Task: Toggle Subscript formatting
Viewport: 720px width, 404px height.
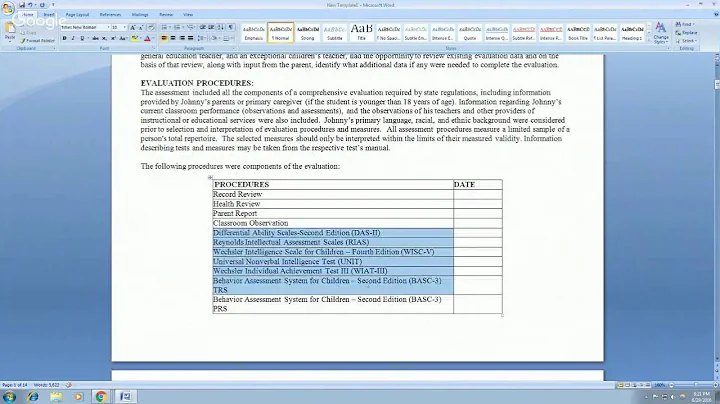Action: click(105, 38)
